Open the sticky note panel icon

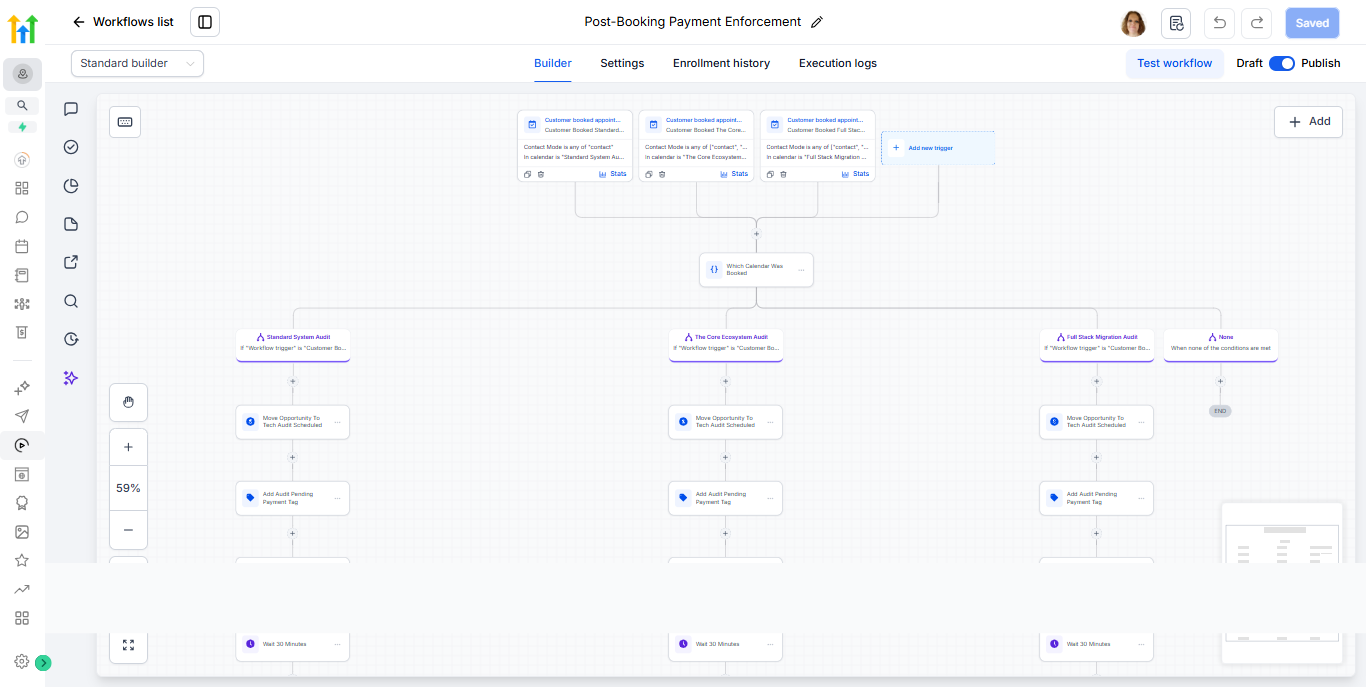click(x=71, y=224)
